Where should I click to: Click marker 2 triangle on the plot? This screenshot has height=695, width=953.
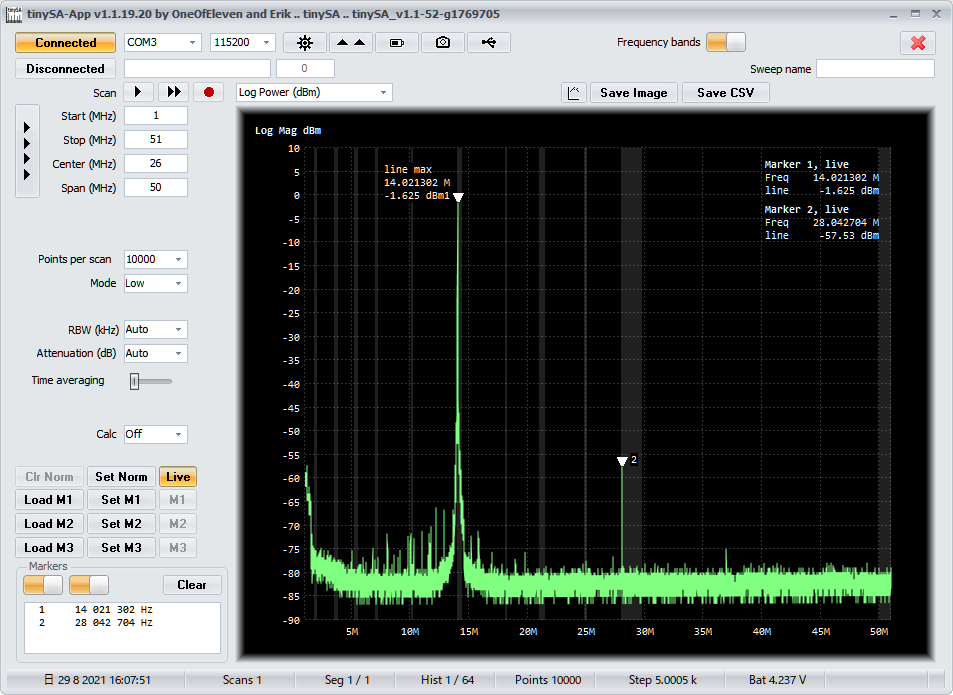[x=622, y=462]
